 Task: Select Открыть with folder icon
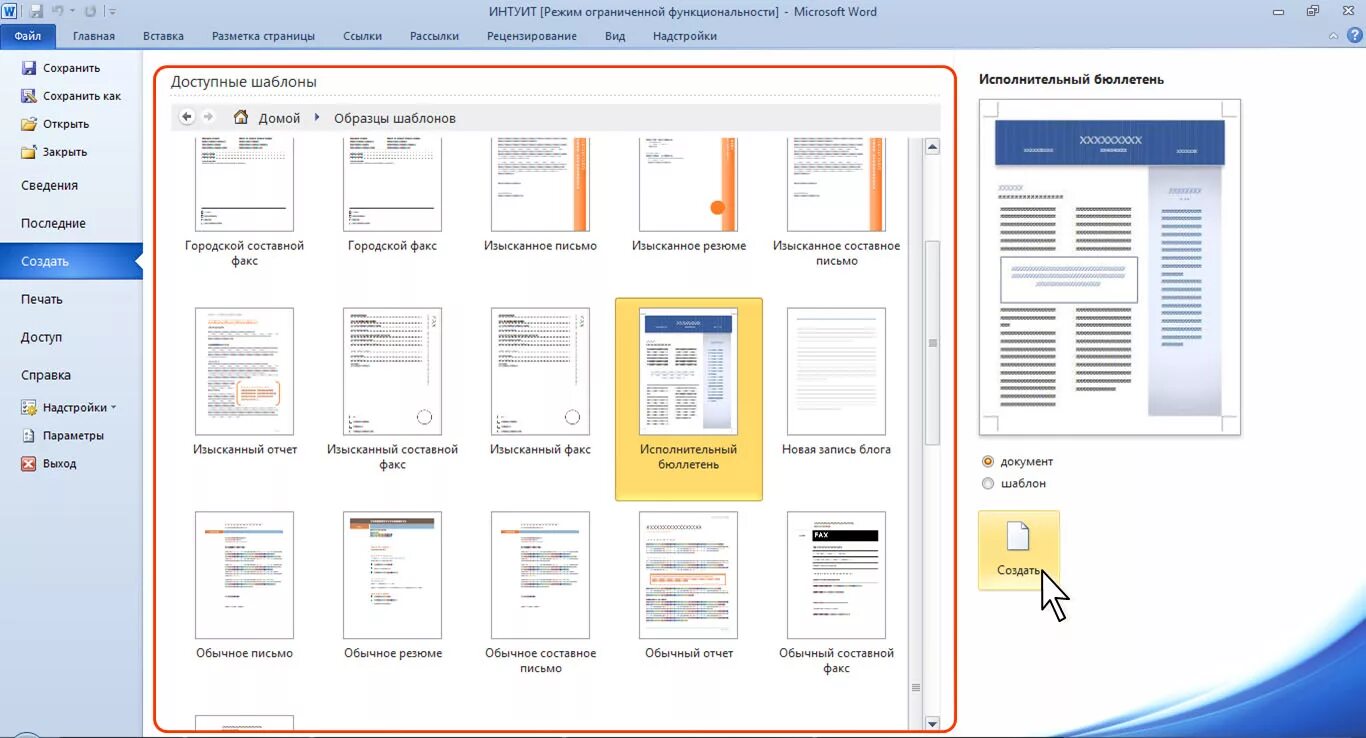(x=55, y=124)
